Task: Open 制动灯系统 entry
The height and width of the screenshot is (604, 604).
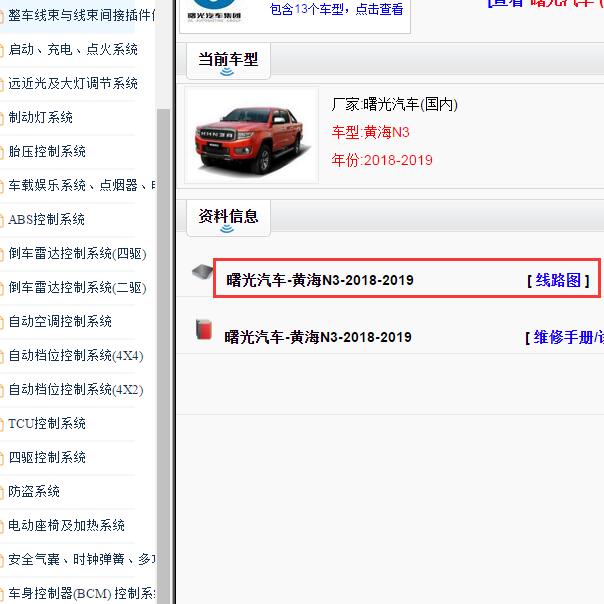Action: (x=40, y=117)
